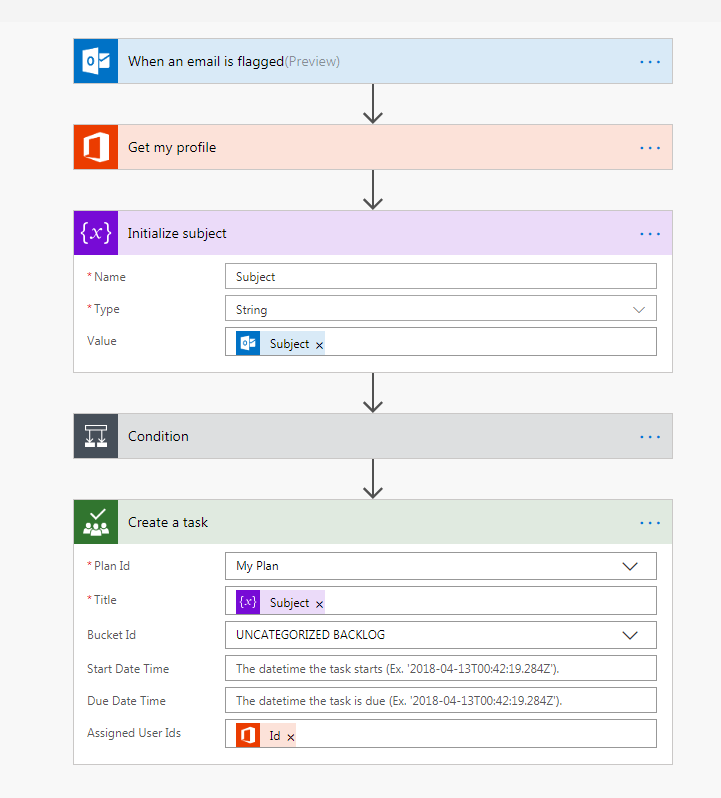Open the ellipsis menu for Condition

650,437
